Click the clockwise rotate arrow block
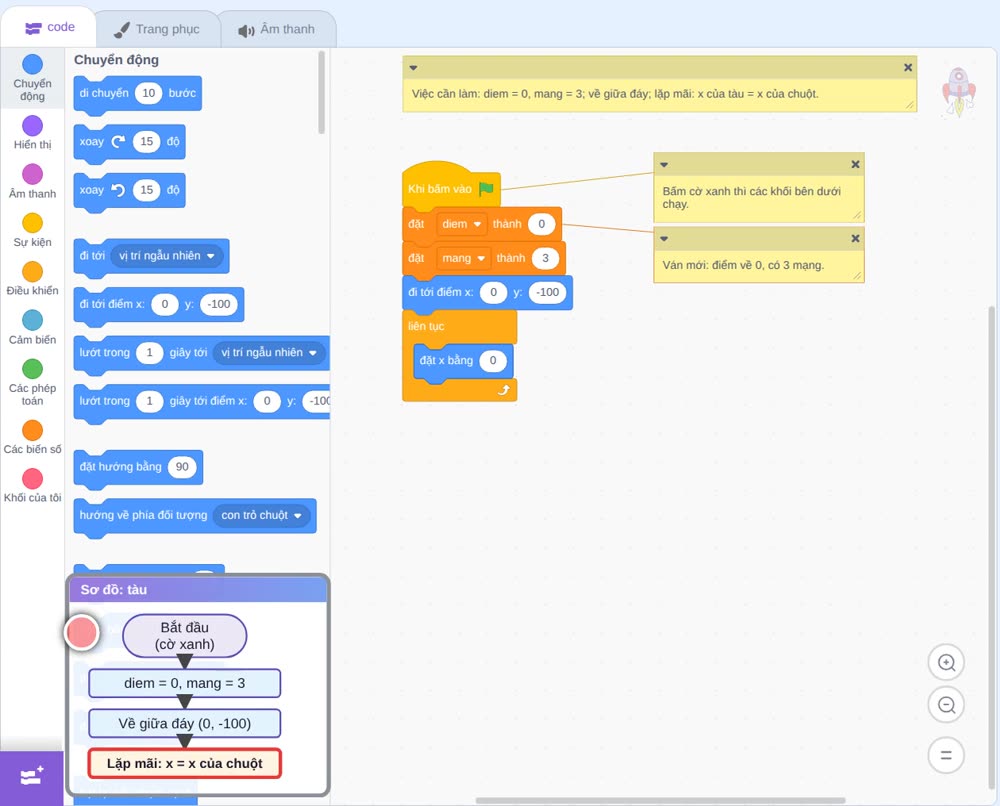 (x=118, y=142)
